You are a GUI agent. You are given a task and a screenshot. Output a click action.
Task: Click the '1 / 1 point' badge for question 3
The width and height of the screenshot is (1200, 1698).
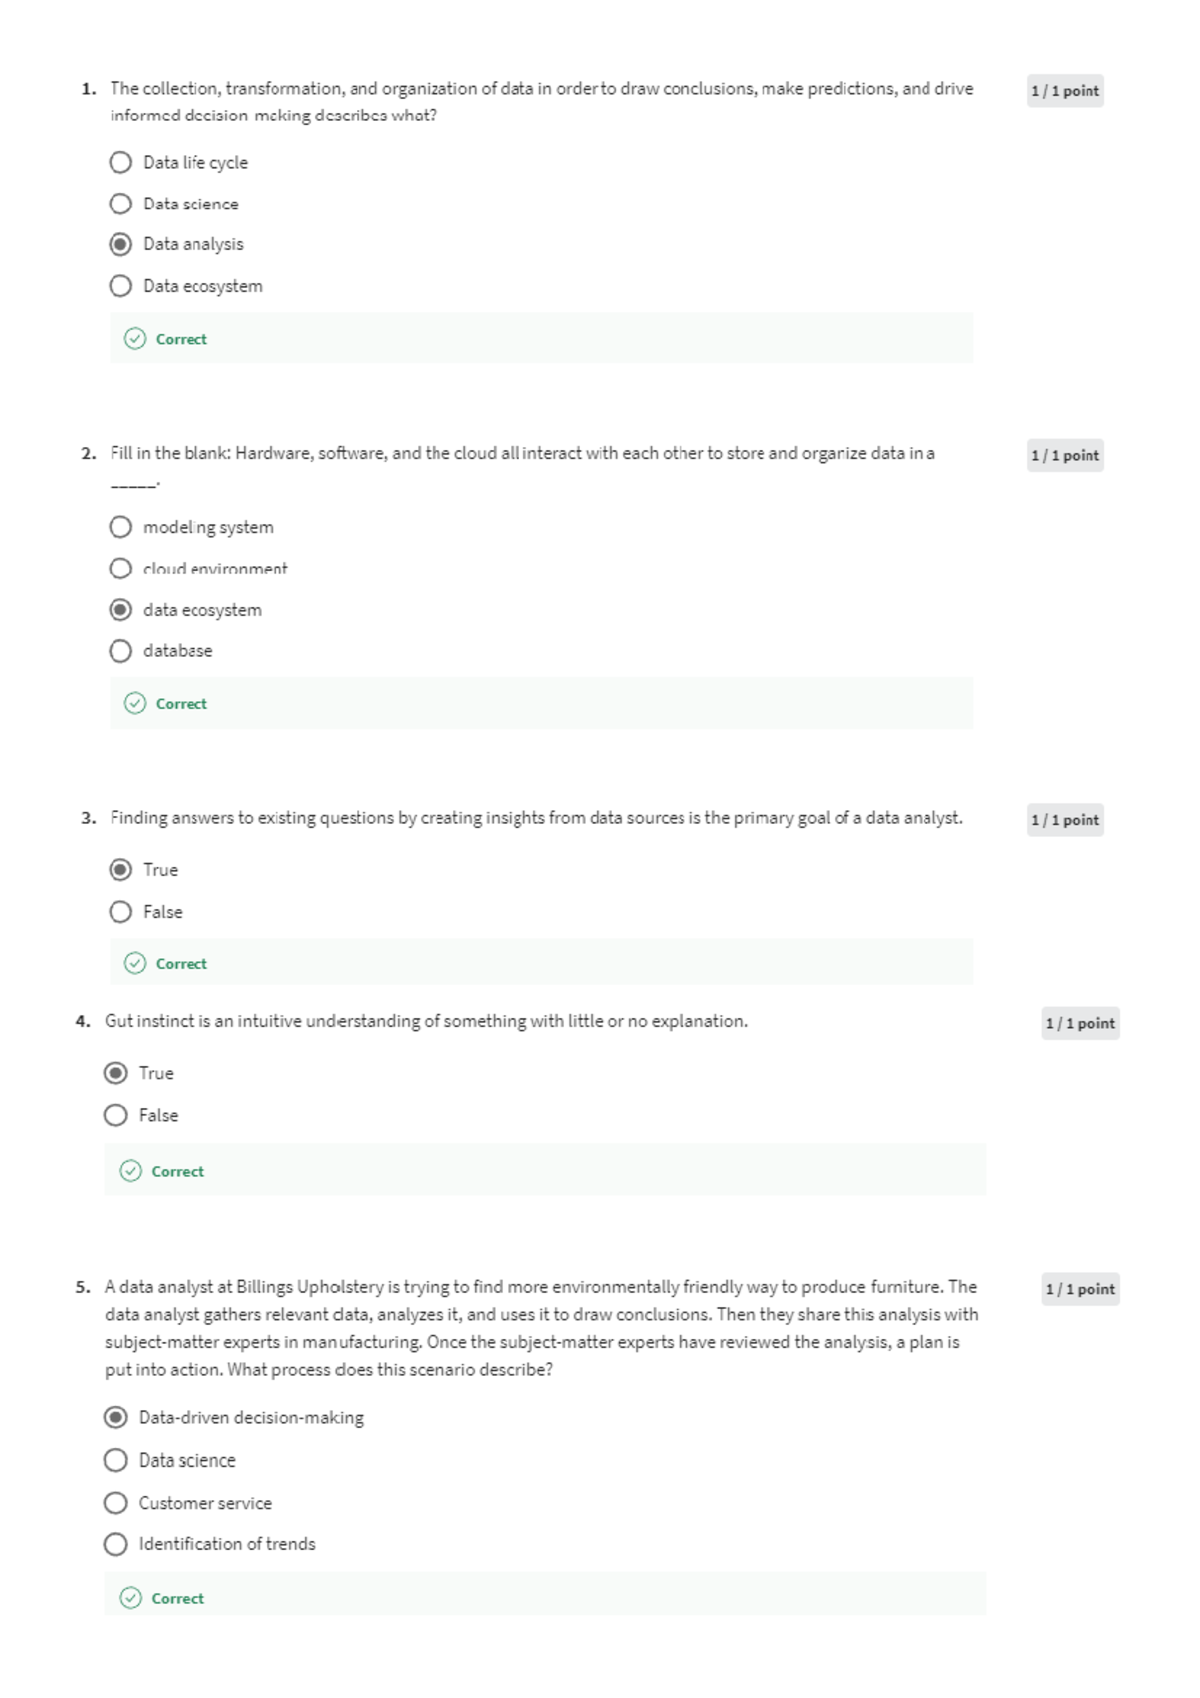pyautogui.click(x=1065, y=820)
